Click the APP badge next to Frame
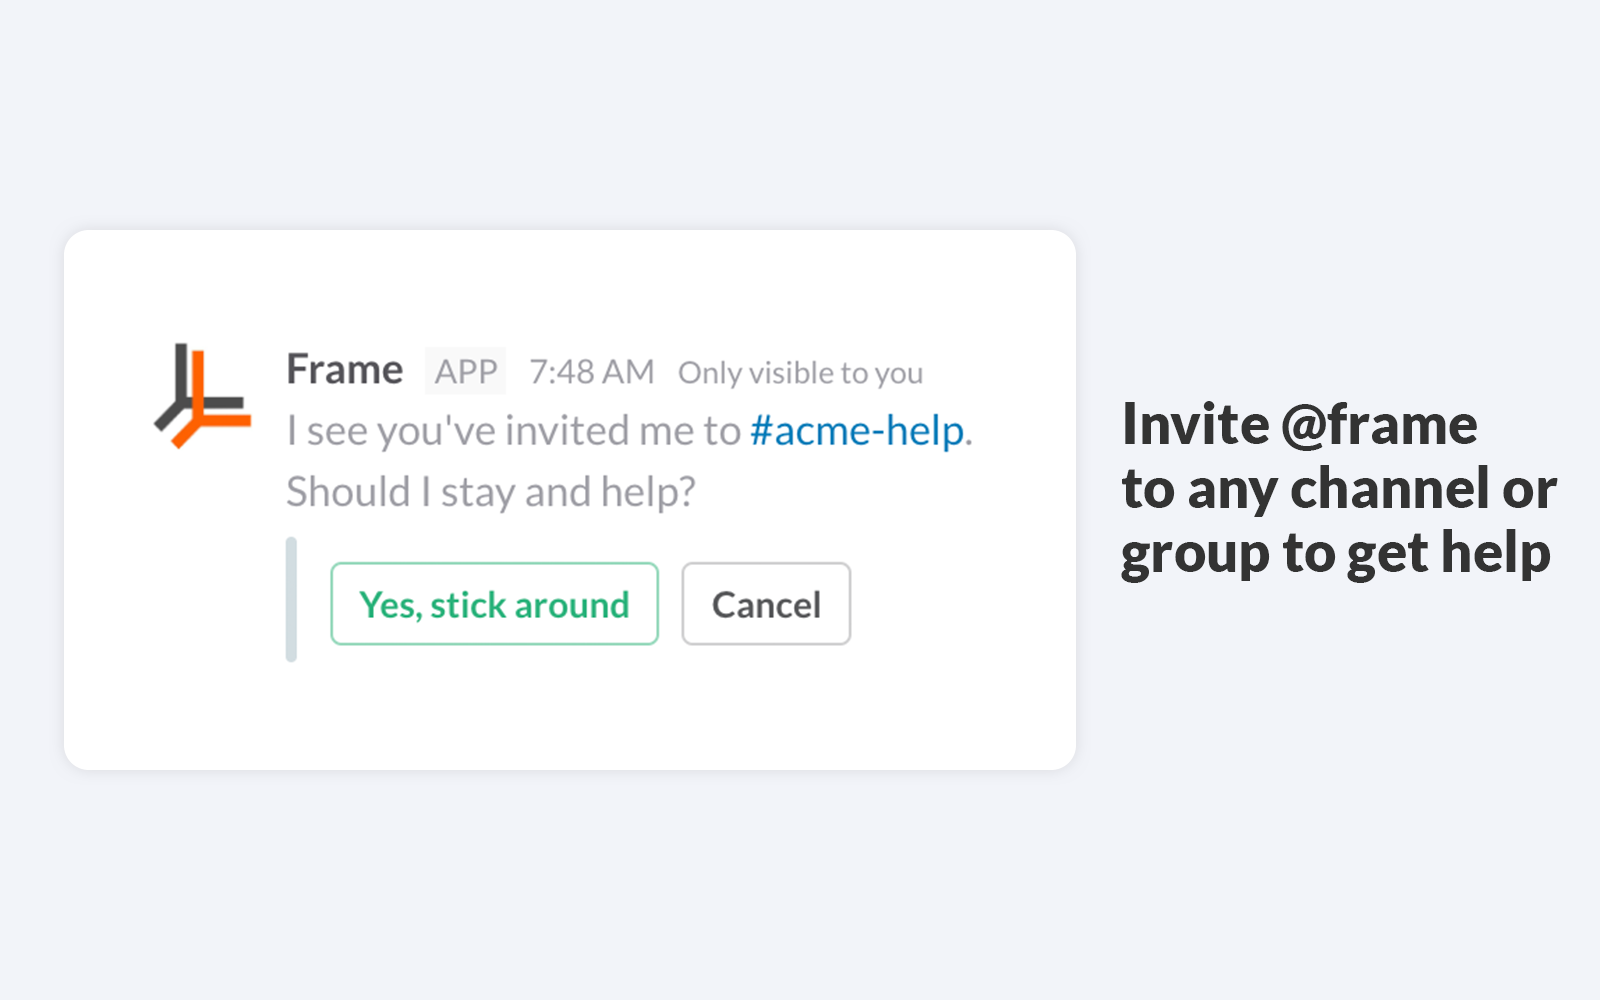 pos(465,371)
